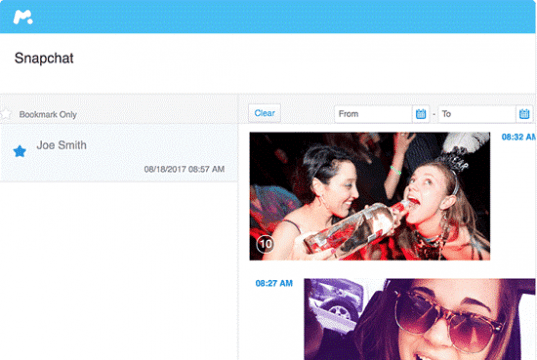
Task: Open the calendar picker beside To
Action: [524, 114]
